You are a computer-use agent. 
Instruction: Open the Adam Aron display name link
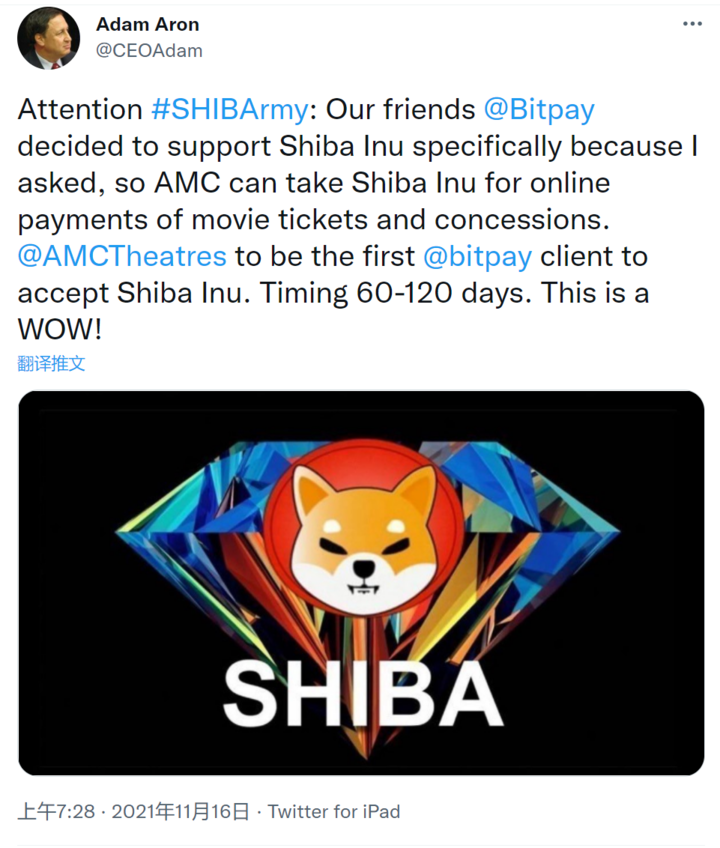coord(145,24)
